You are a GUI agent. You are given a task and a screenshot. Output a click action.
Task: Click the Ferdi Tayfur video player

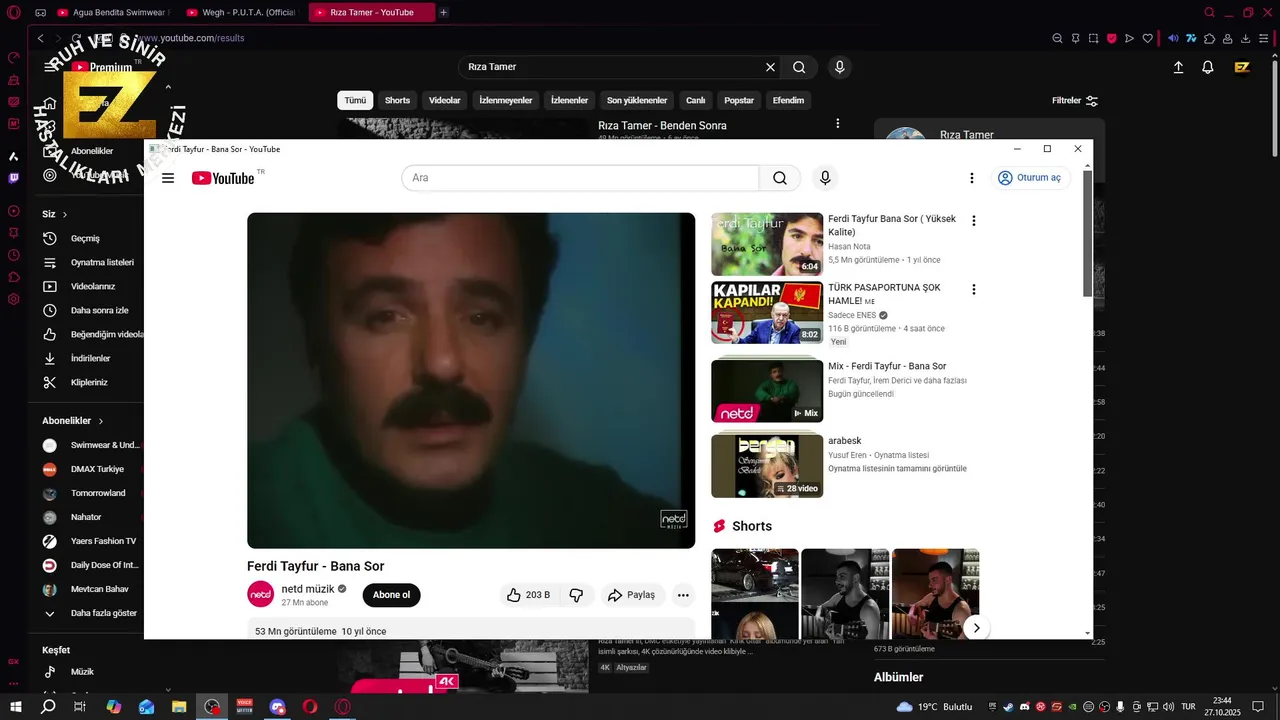[x=471, y=380]
